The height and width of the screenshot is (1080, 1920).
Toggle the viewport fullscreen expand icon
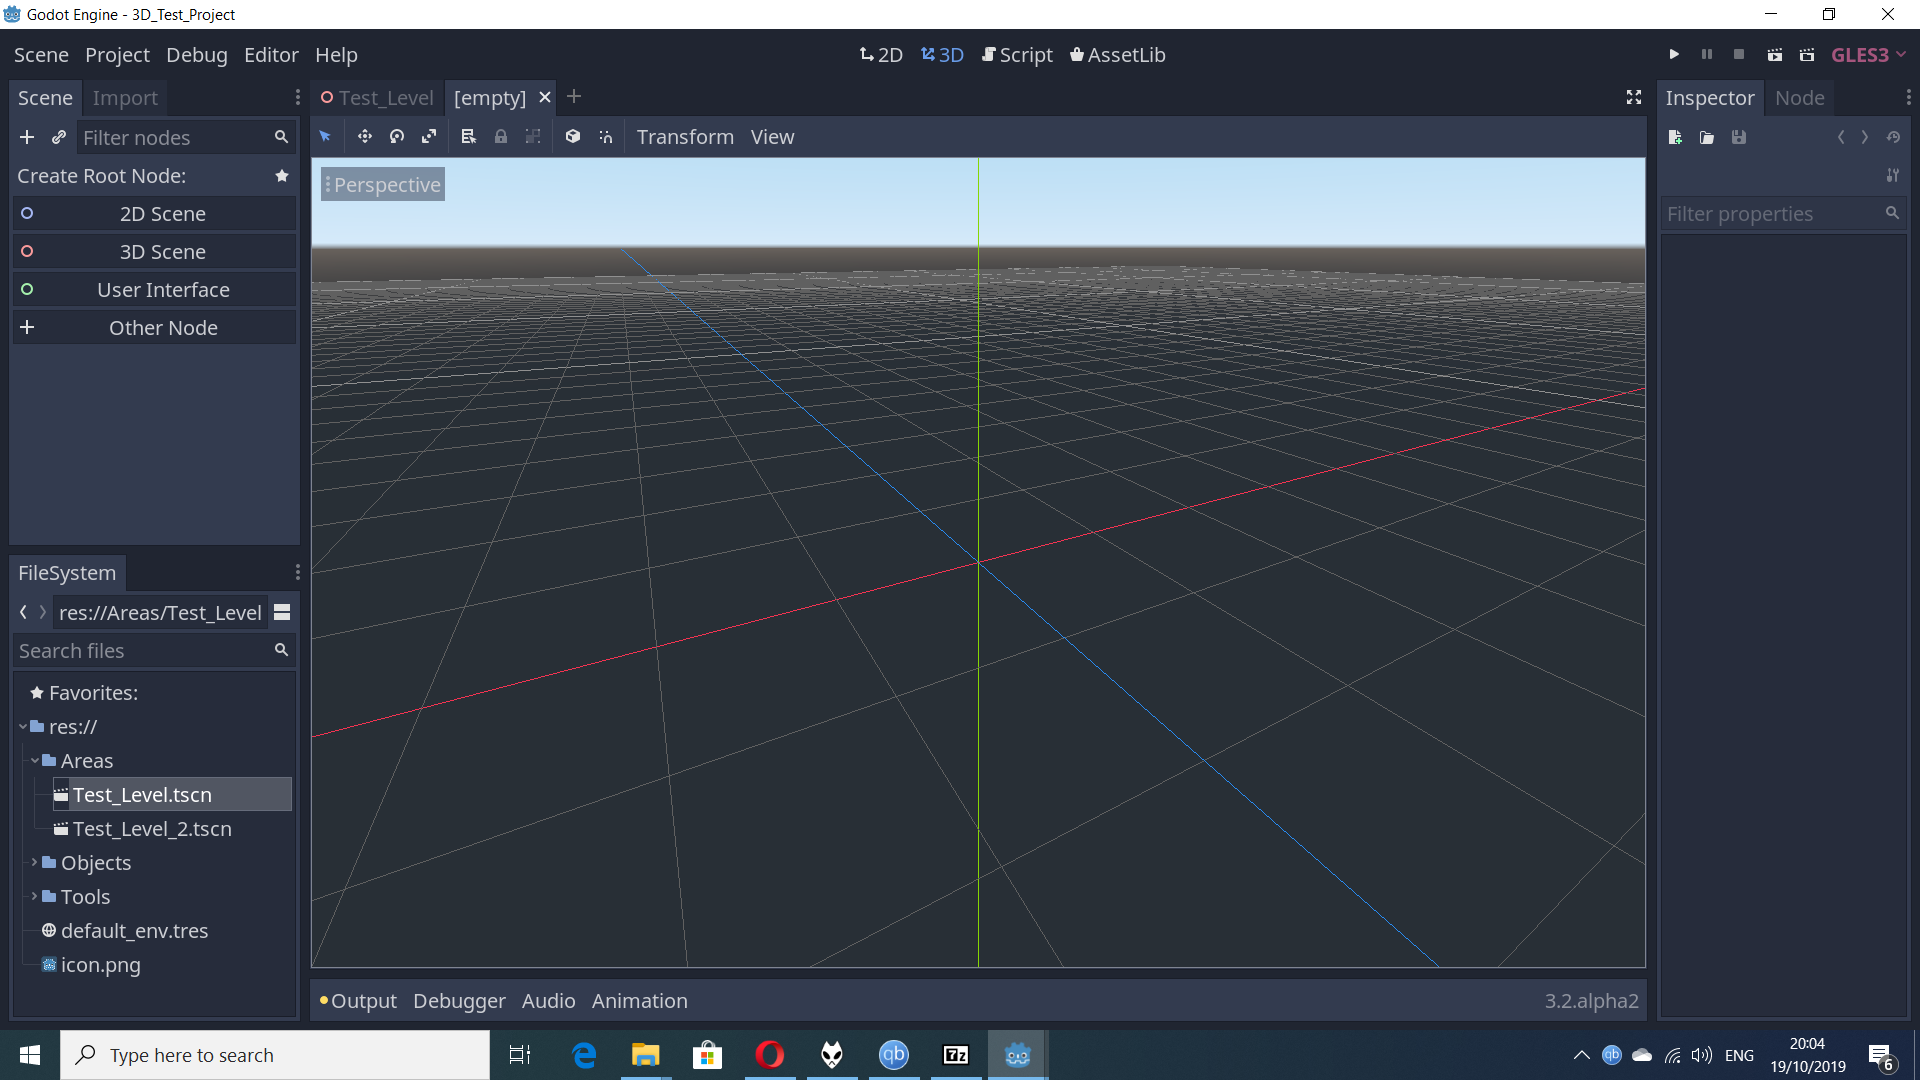(1633, 97)
